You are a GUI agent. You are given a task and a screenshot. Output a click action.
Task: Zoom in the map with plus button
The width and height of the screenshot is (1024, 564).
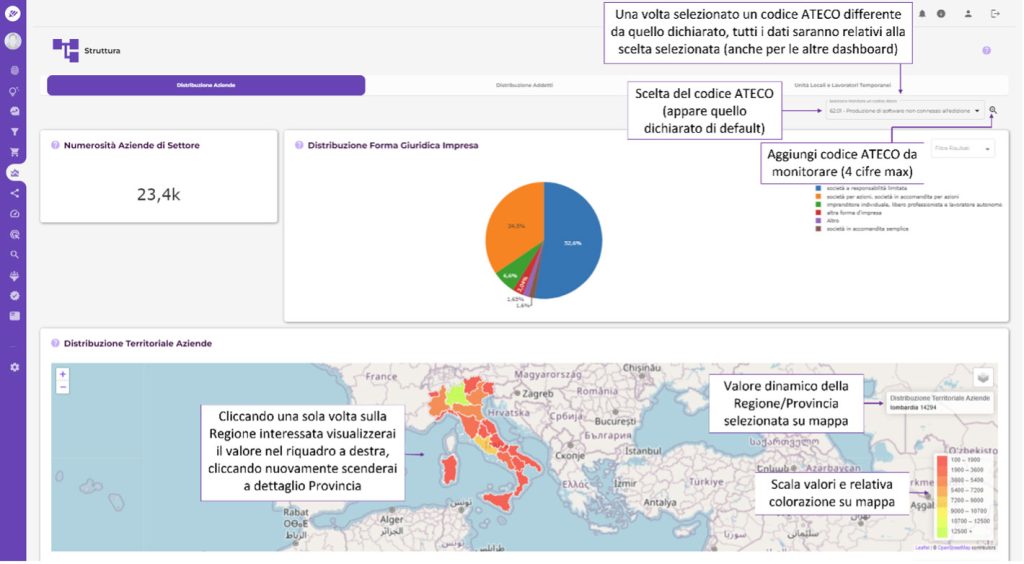[63, 374]
